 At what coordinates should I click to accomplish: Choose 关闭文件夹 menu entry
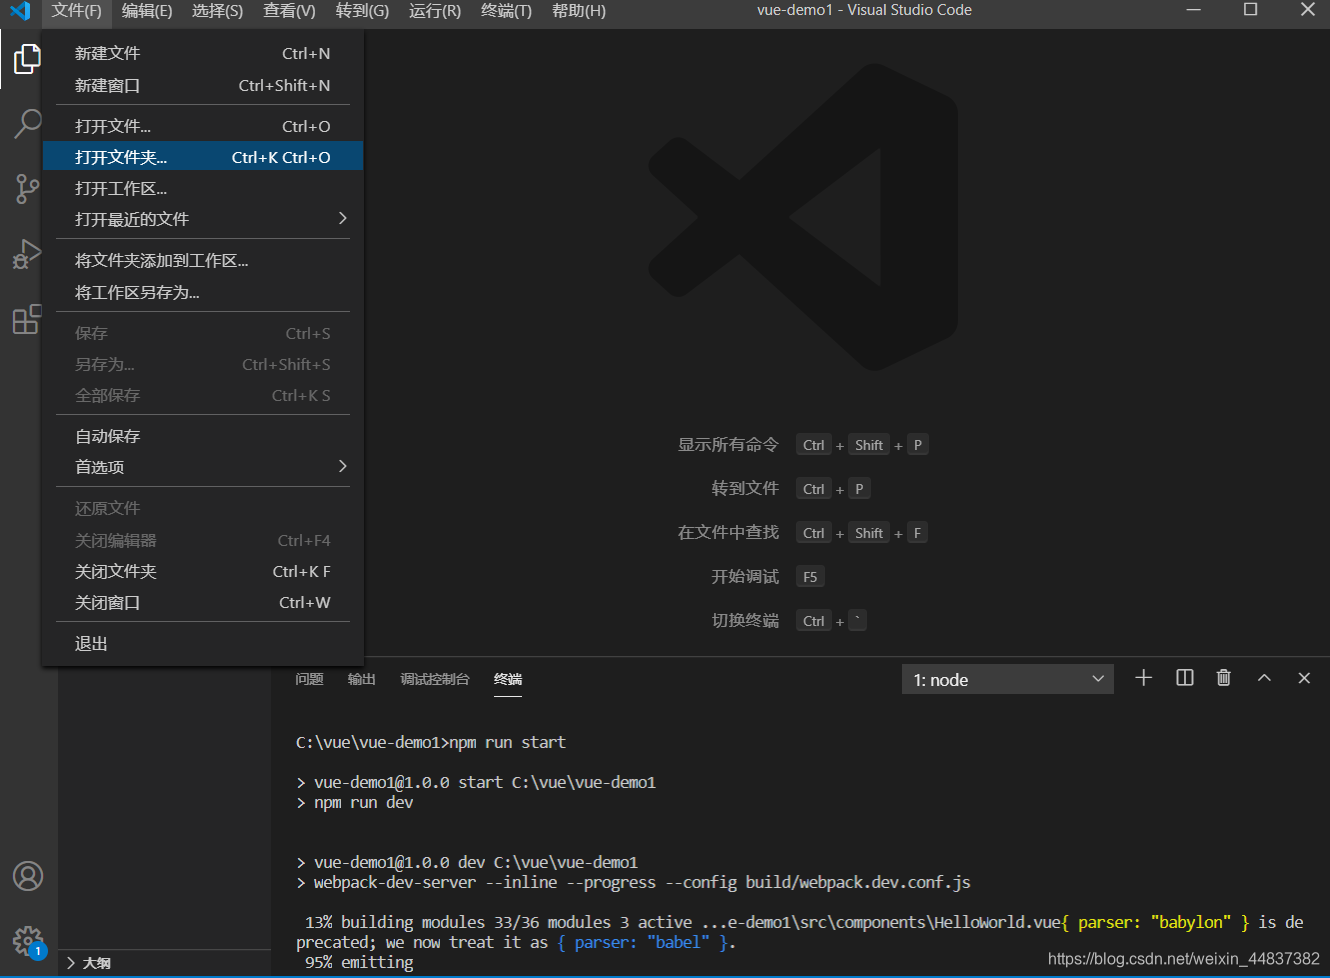click(x=203, y=571)
